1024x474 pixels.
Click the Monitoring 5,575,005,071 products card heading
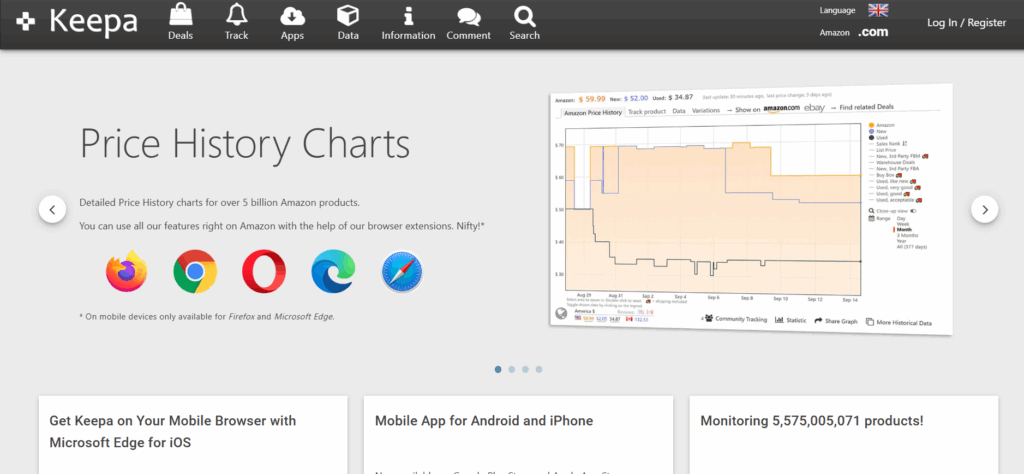(x=812, y=420)
